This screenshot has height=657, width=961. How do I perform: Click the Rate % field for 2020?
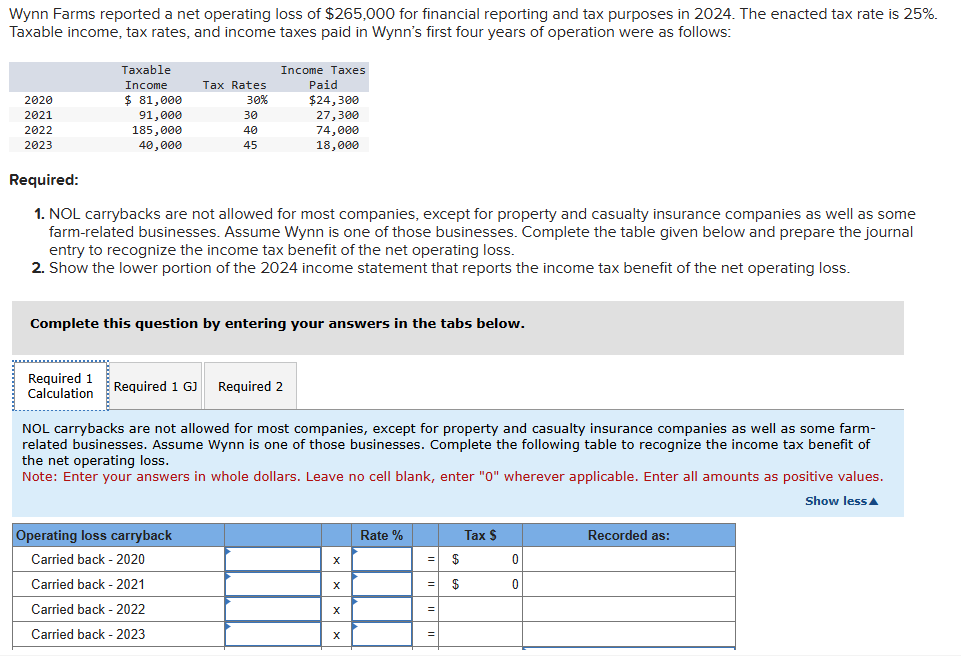pos(382,560)
